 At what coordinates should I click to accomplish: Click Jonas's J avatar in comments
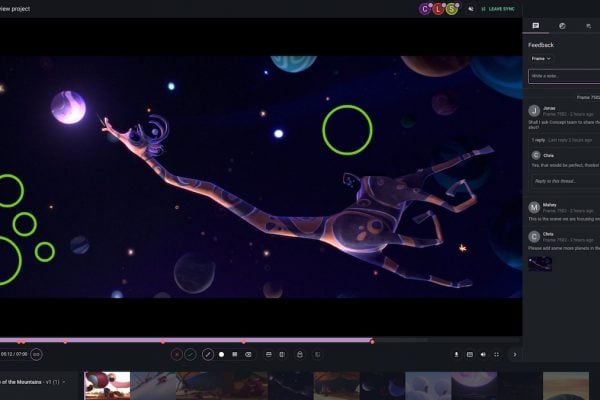click(534, 111)
